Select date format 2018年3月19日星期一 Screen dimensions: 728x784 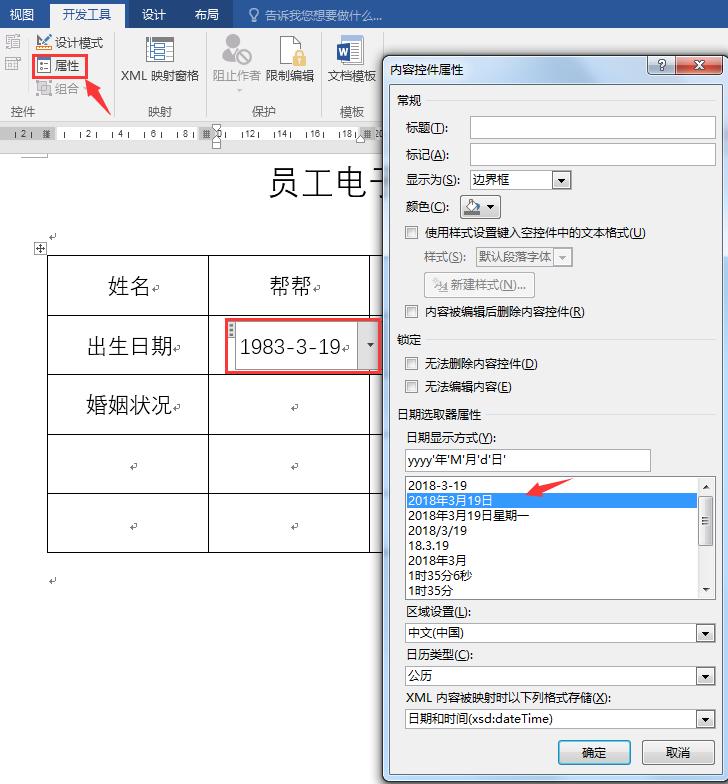552,516
